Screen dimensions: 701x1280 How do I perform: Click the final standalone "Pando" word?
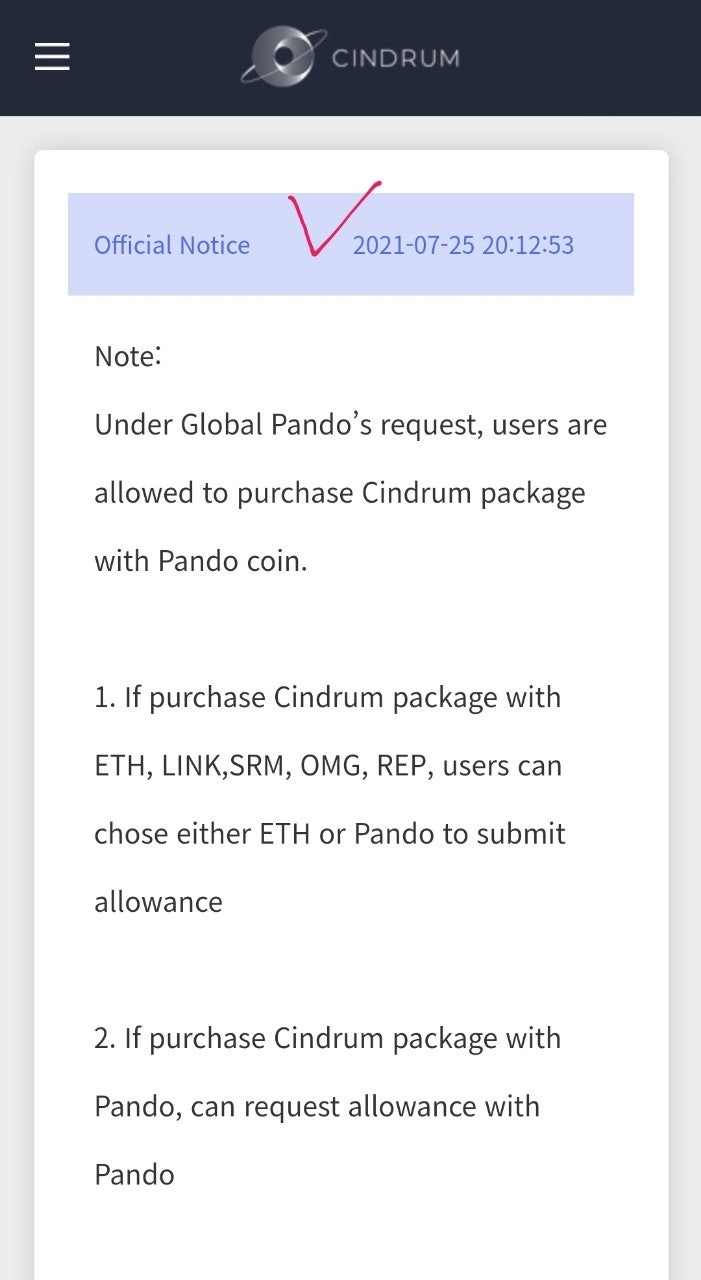click(x=134, y=1174)
